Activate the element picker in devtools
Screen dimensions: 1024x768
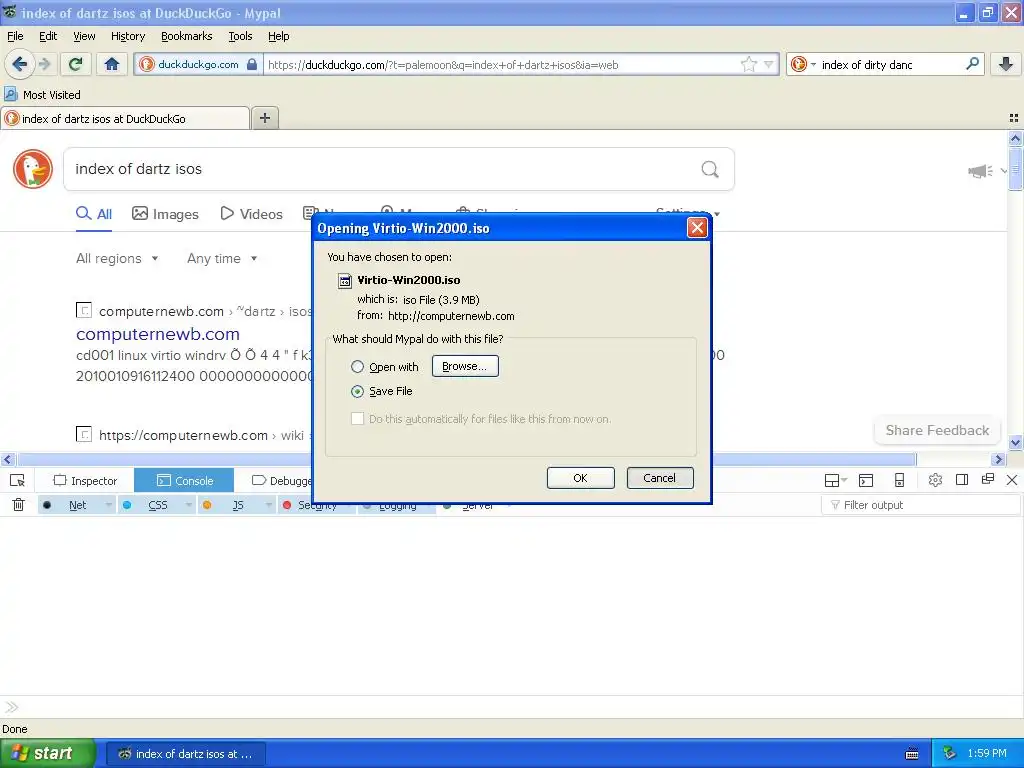[x=18, y=481]
